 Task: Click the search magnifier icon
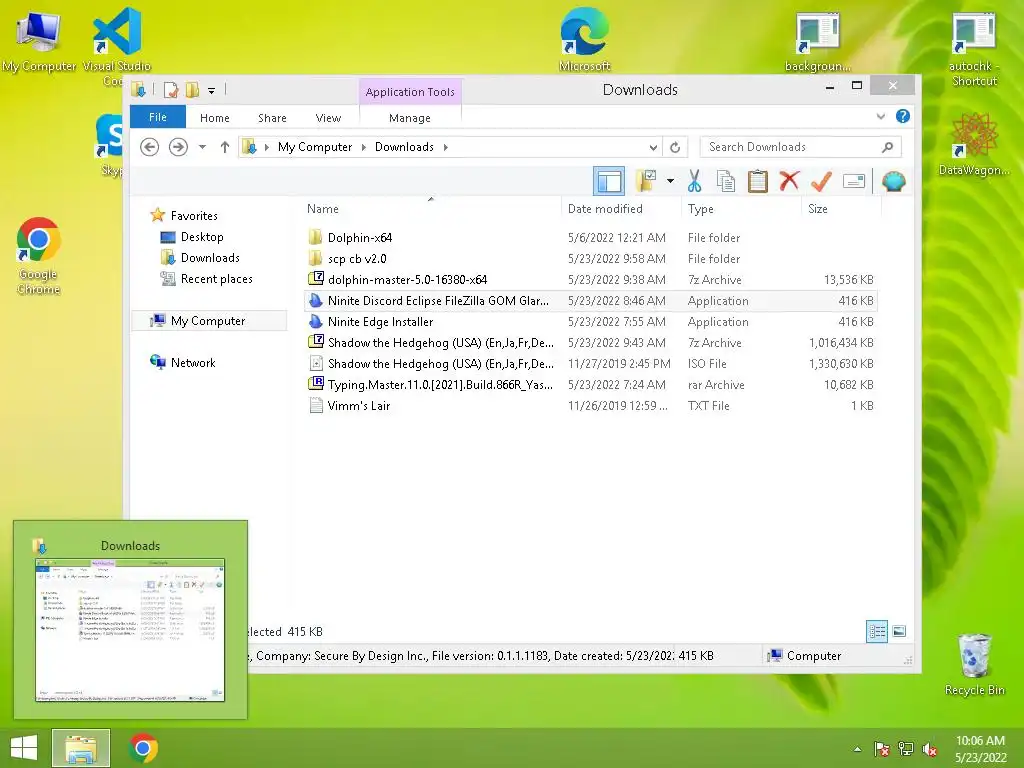887,147
